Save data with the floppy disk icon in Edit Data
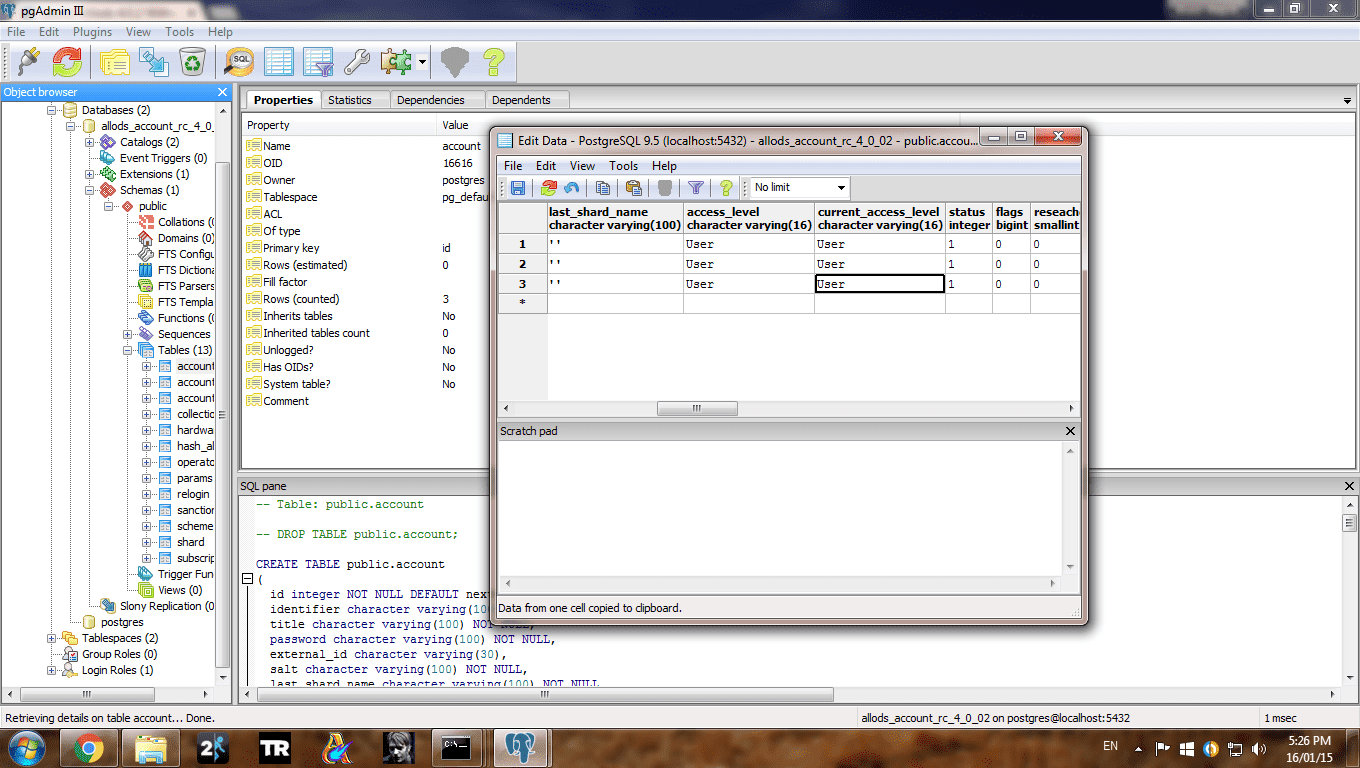Image resolution: width=1360 pixels, height=768 pixels. (518, 187)
